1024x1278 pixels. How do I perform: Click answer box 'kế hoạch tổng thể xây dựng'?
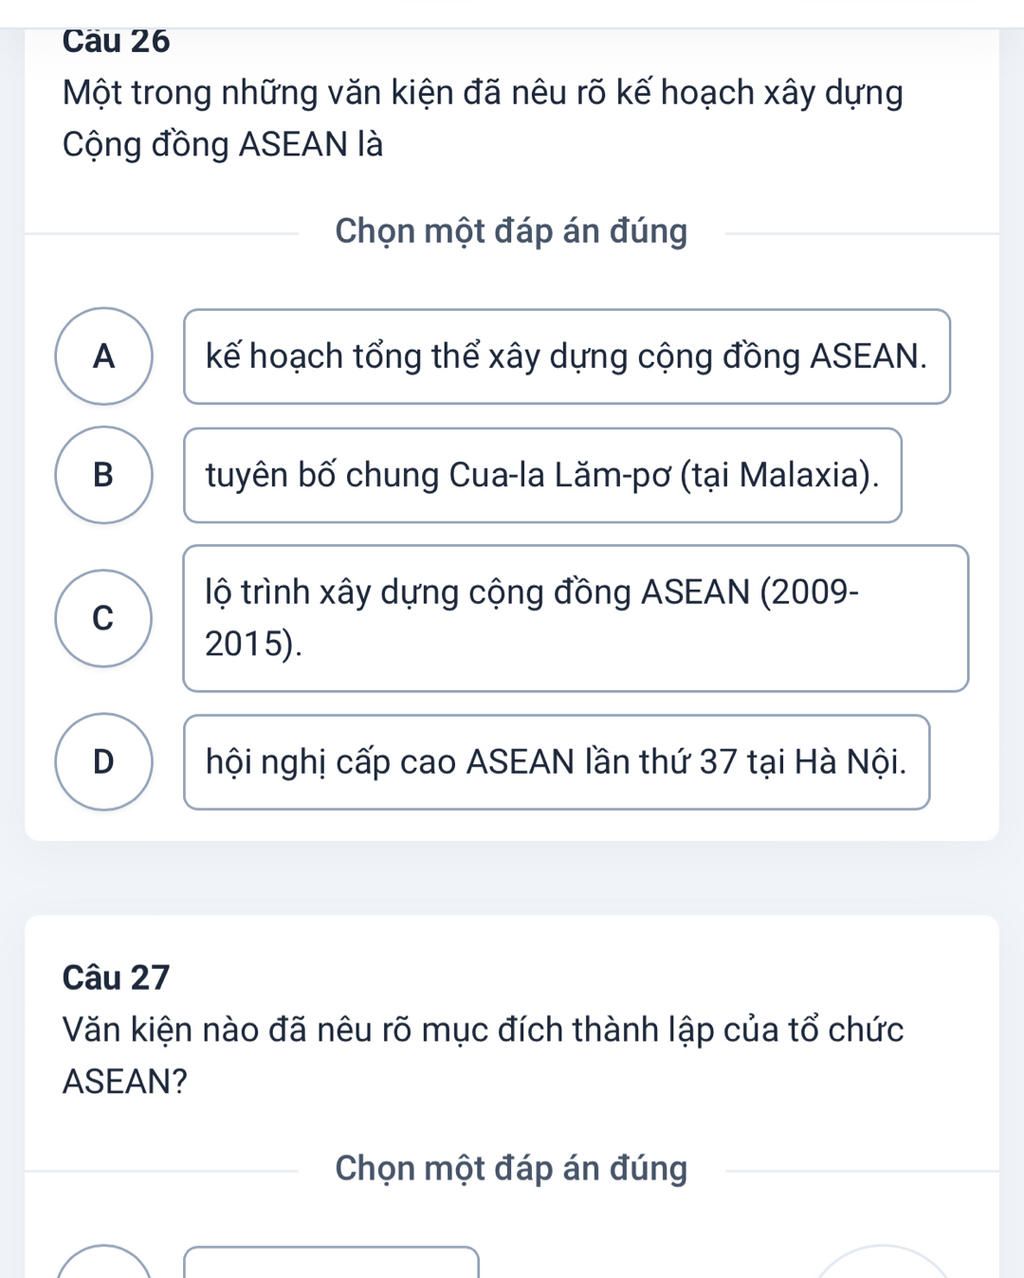[x=566, y=357]
